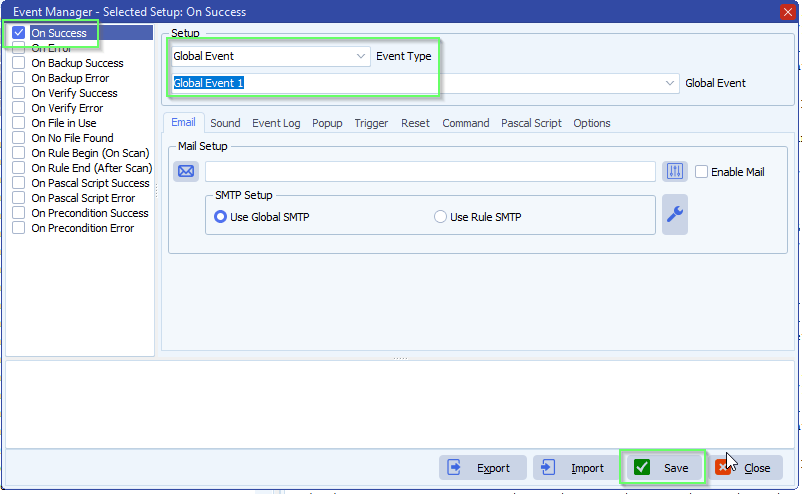Enable On Pascal Script Success checkbox
This screenshot has height=494, width=802.
click(x=18, y=183)
